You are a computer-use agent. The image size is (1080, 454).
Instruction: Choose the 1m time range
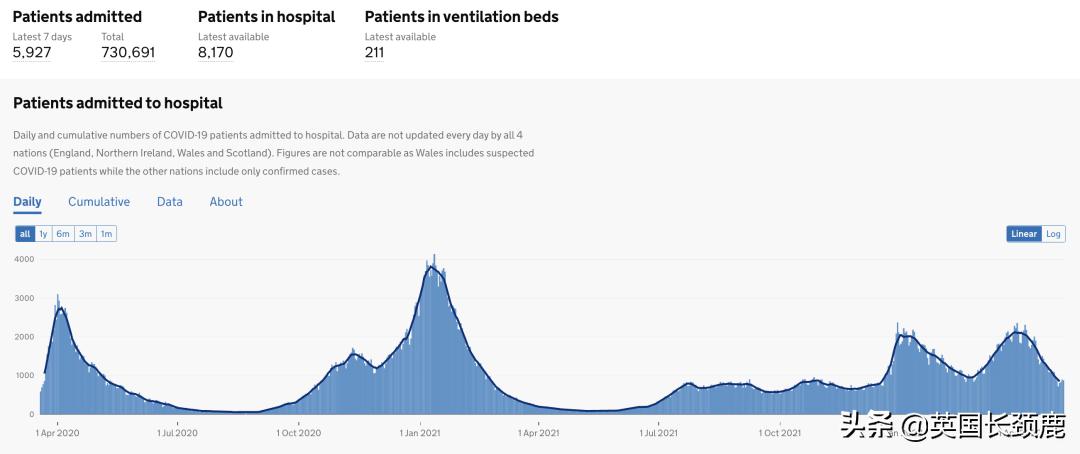[106, 234]
